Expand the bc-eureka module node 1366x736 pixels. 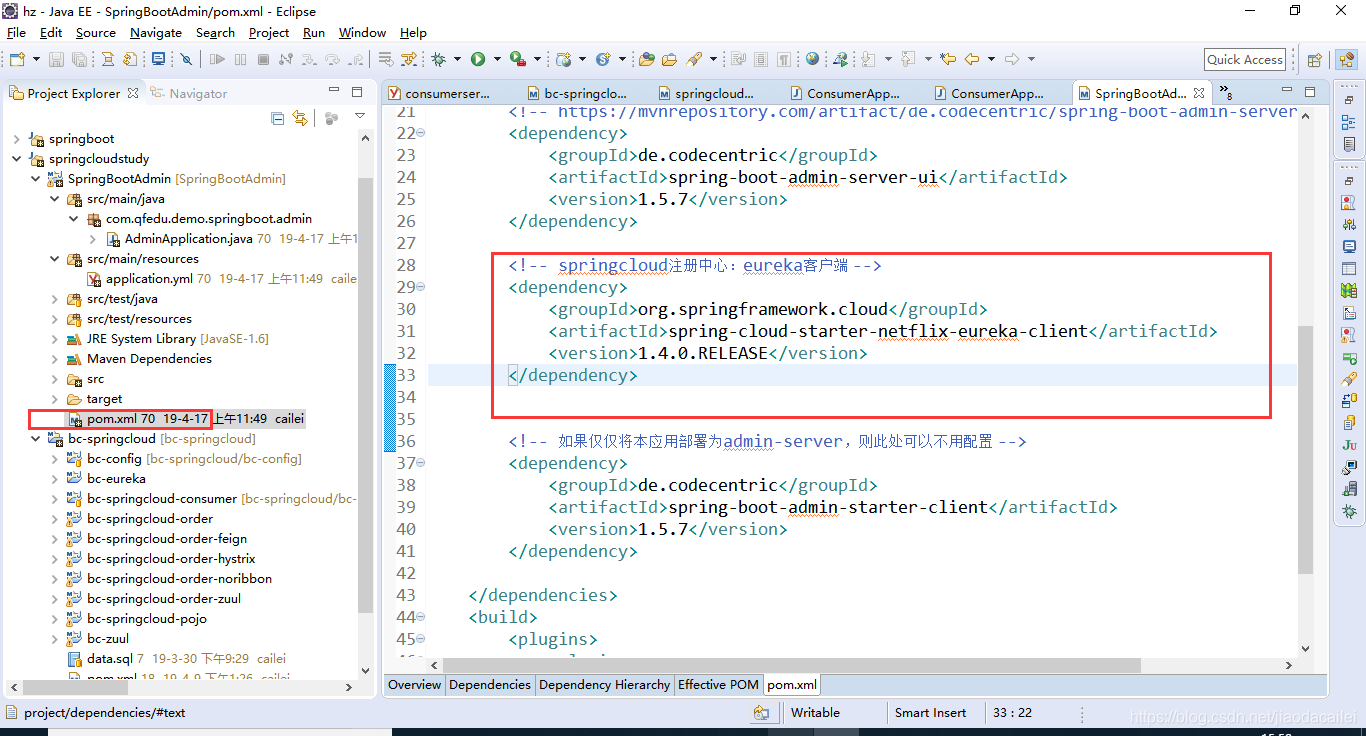pos(55,479)
